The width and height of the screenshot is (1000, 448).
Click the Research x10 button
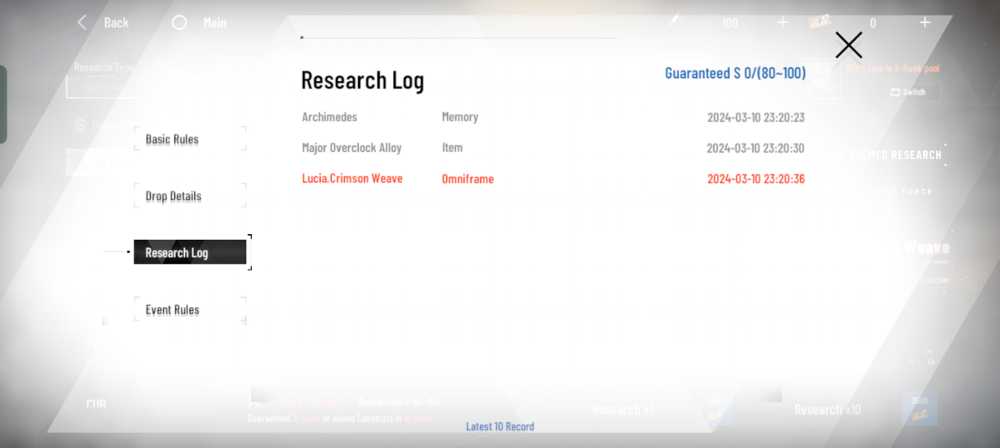point(827,410)
